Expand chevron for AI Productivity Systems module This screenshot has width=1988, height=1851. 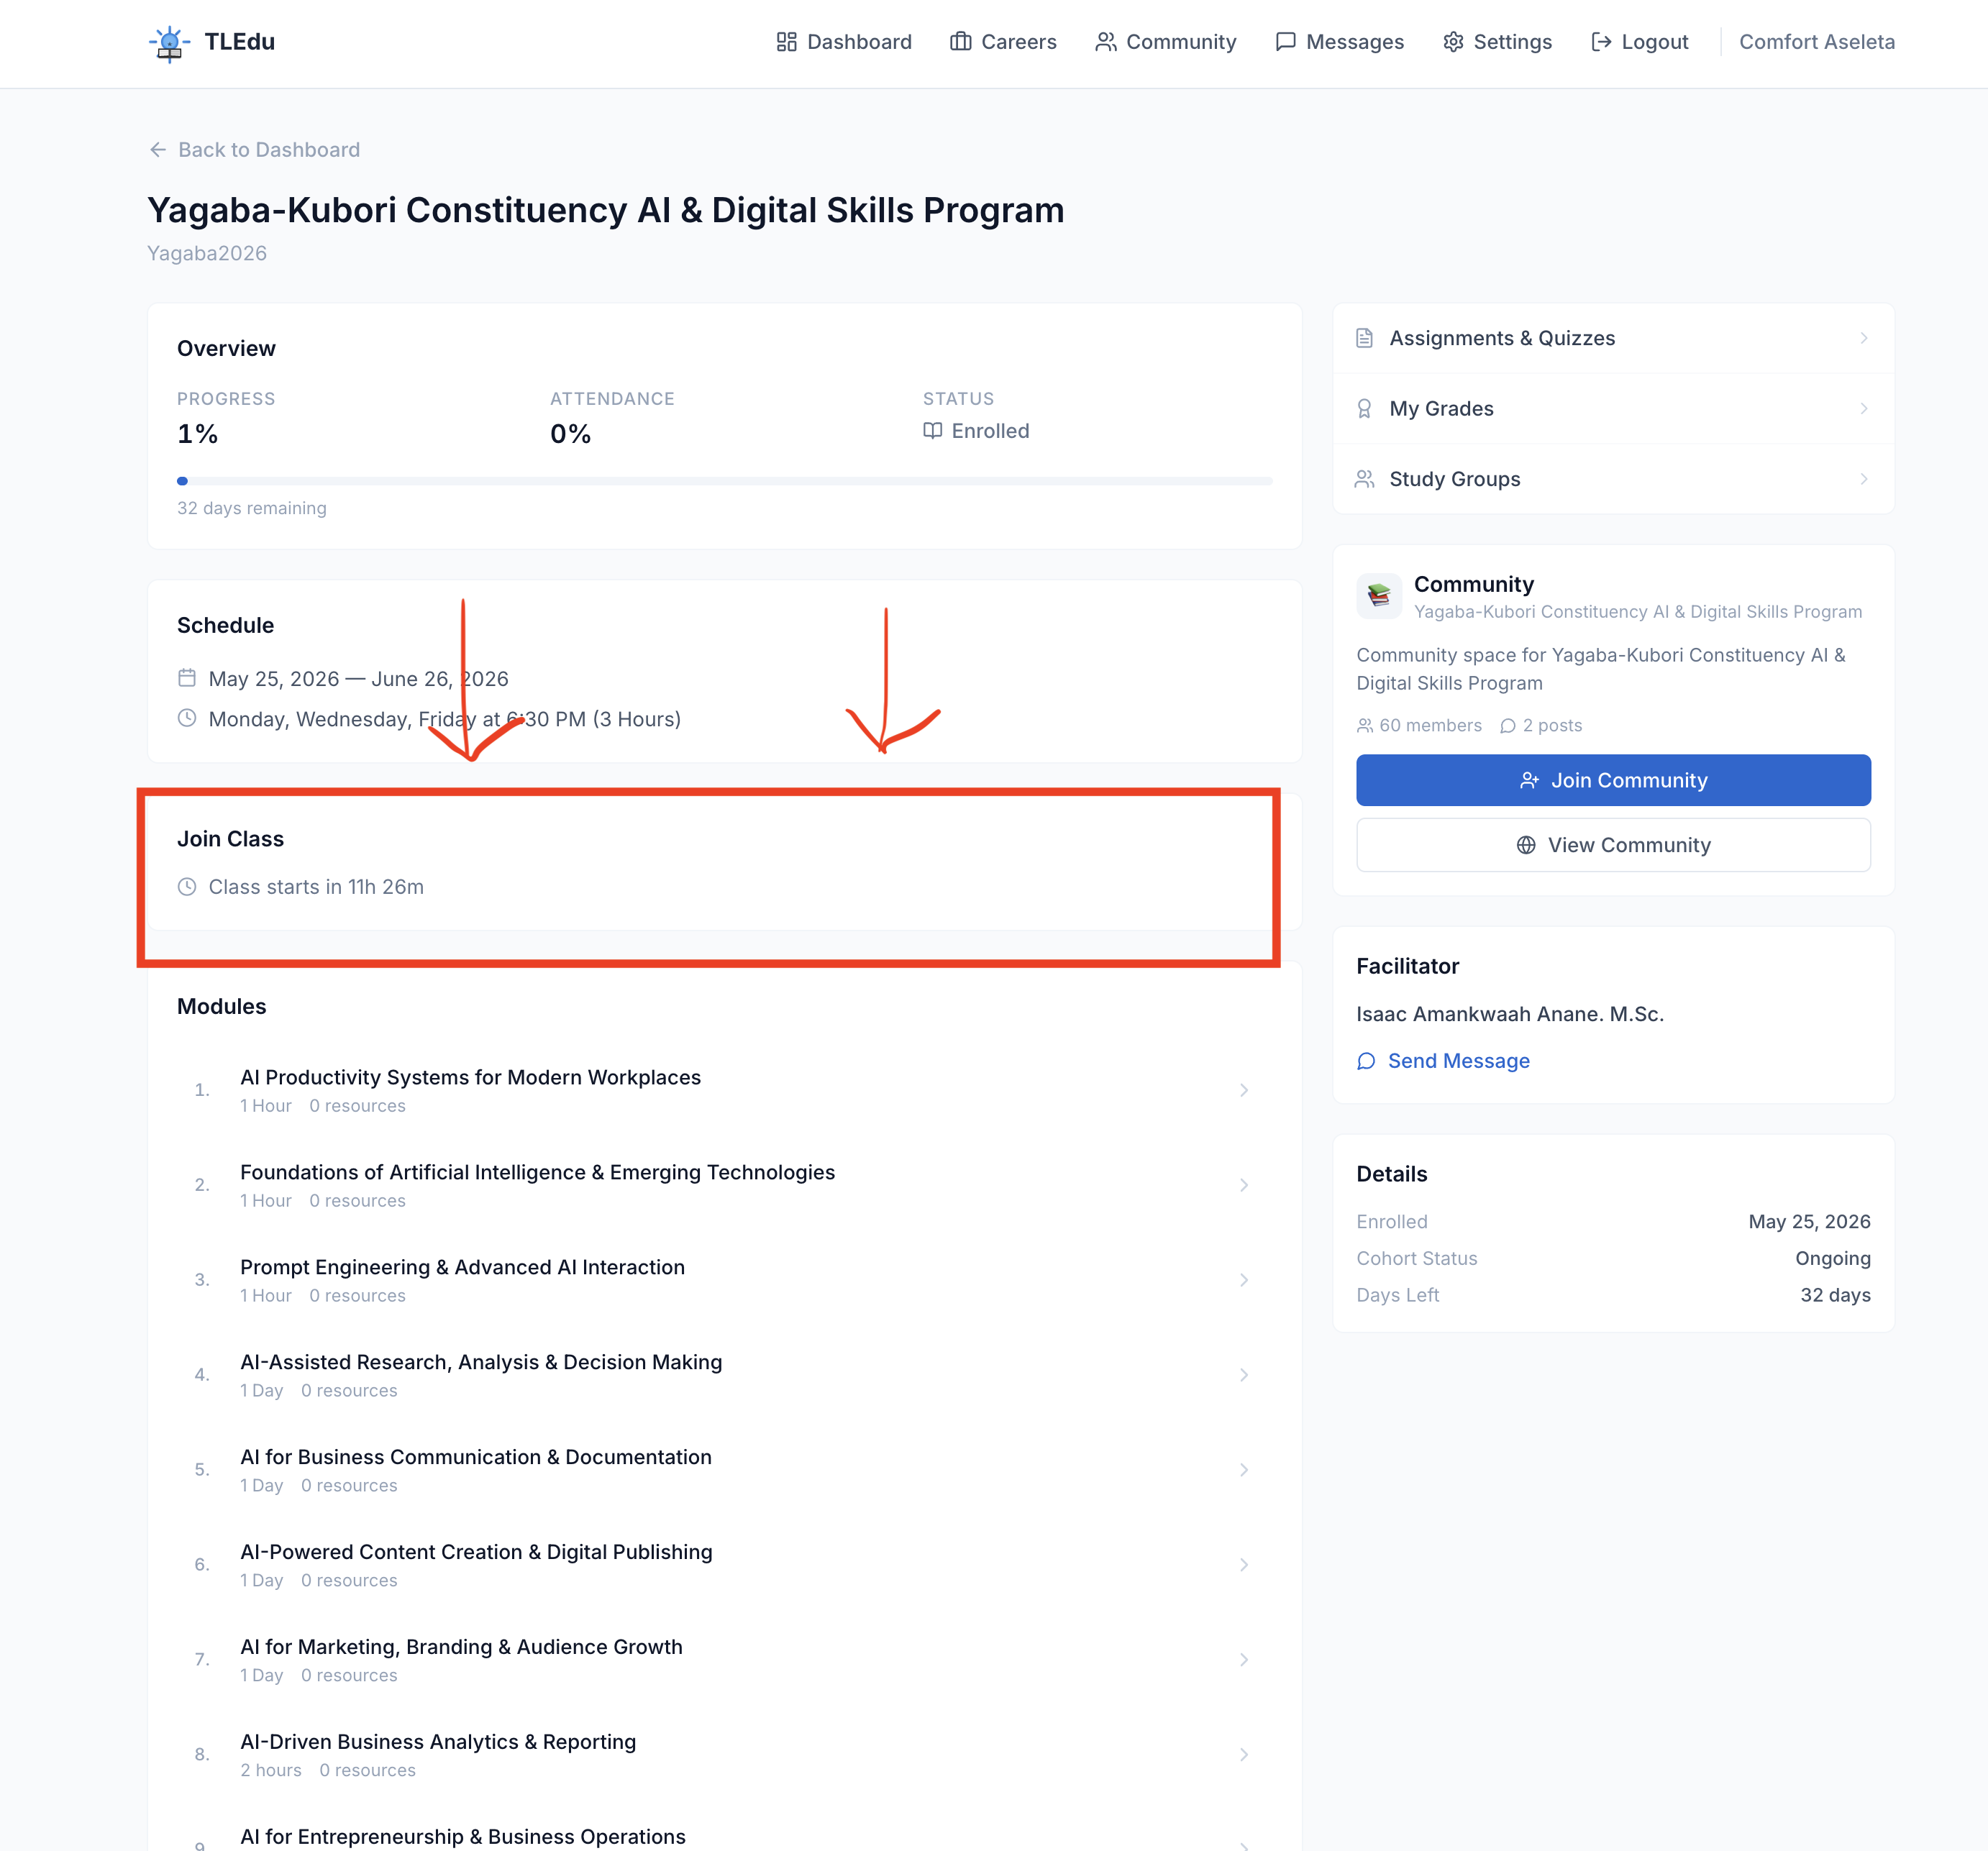1243,1090
